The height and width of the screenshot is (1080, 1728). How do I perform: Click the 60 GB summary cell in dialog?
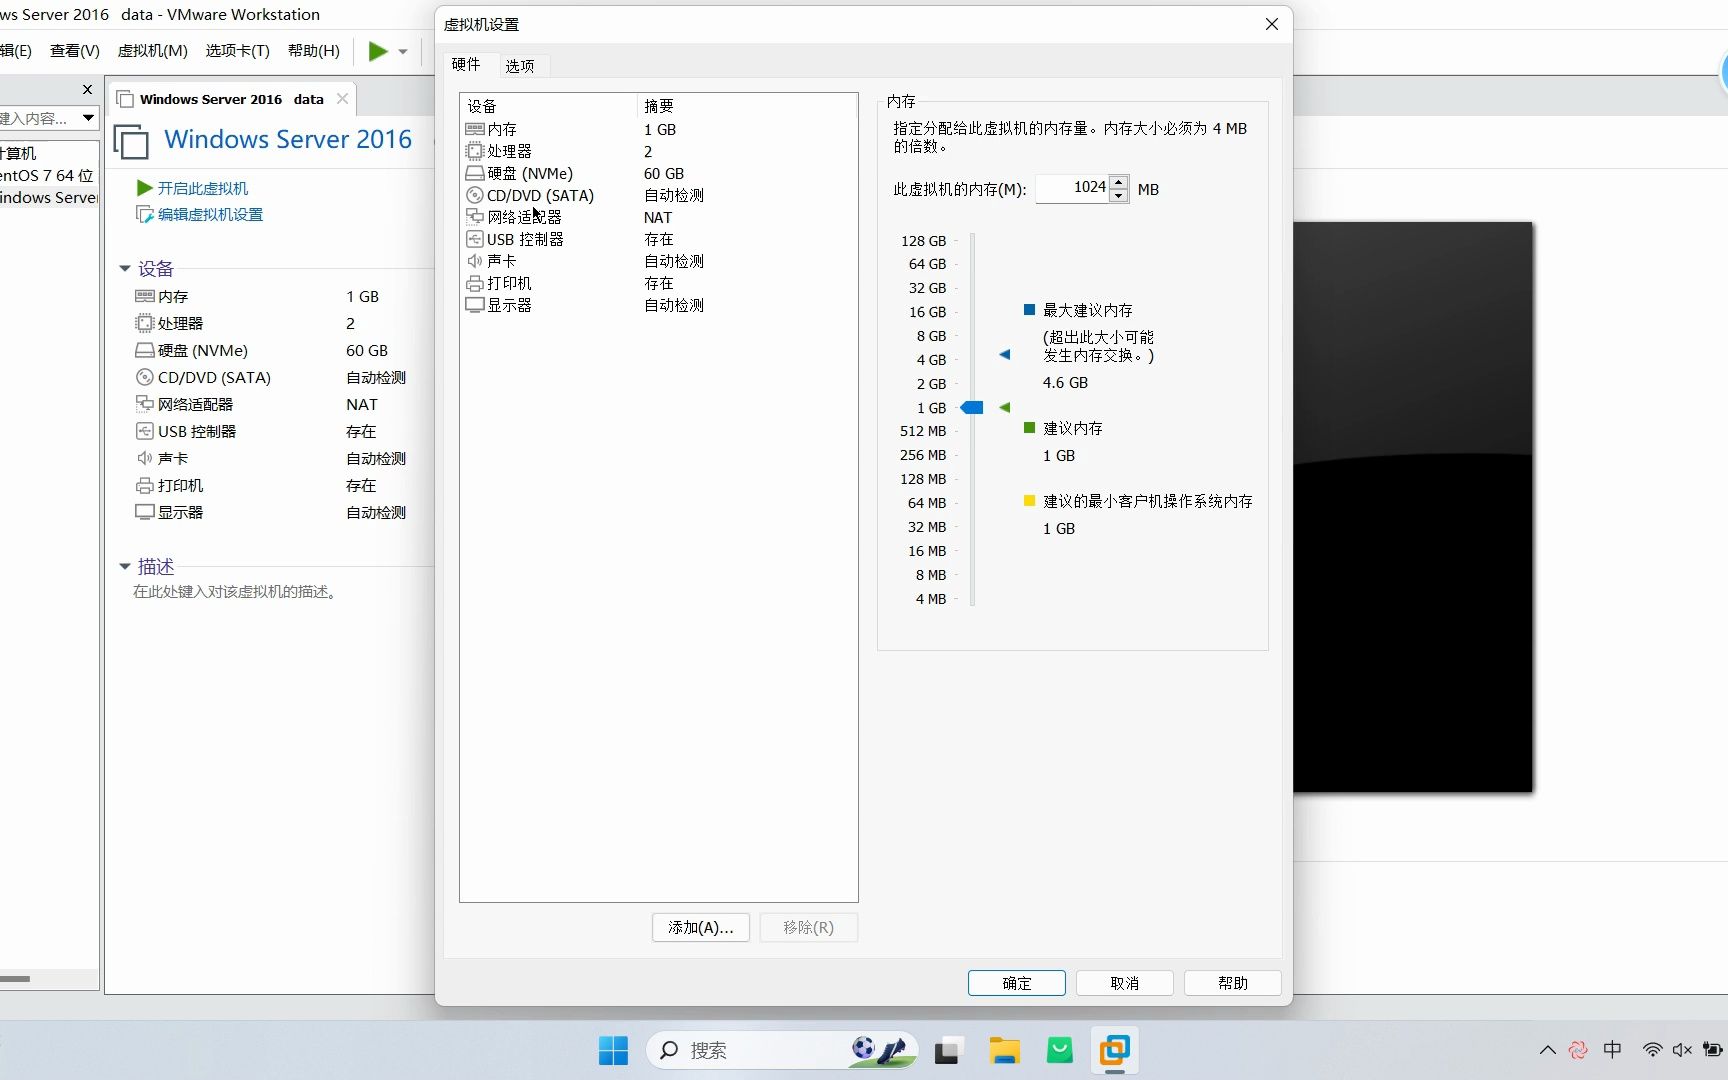coord(664,173)
